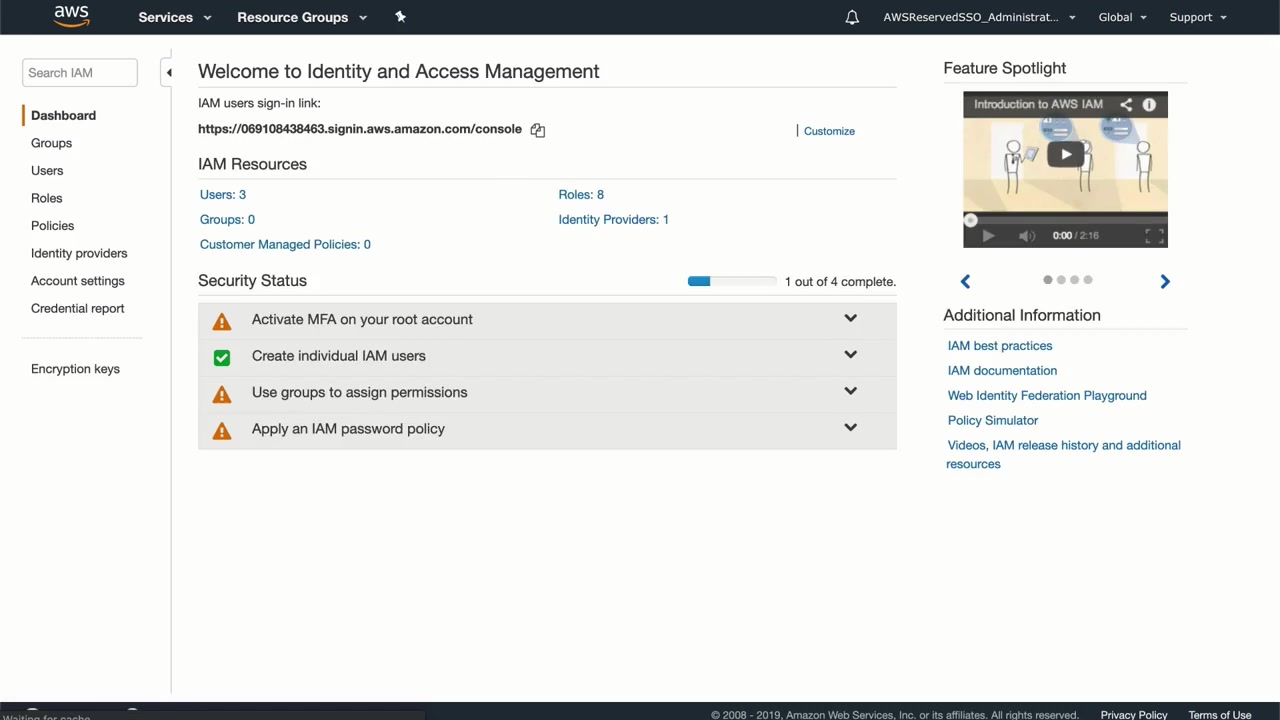Select Policies in the sidebar
The image size is (1280, 720).
tap(52, 226)
